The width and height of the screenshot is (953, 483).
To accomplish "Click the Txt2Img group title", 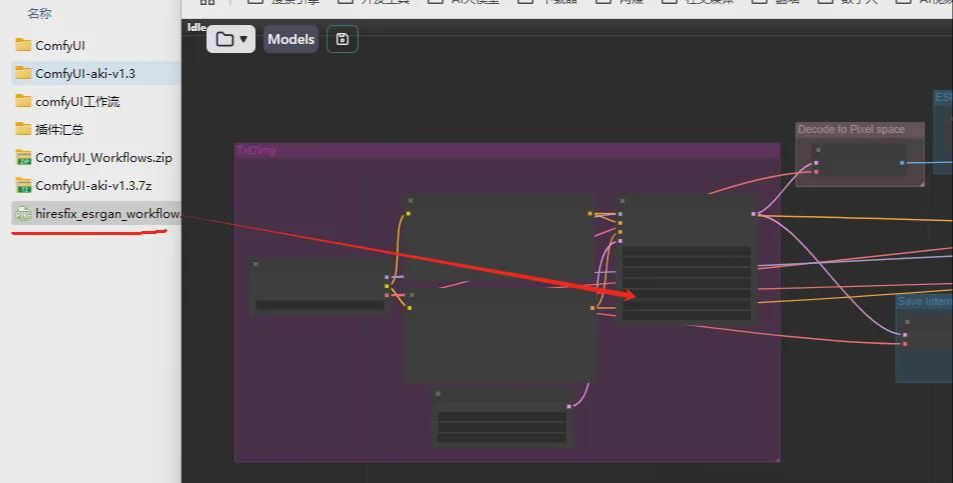I will [x=256, y=150].
